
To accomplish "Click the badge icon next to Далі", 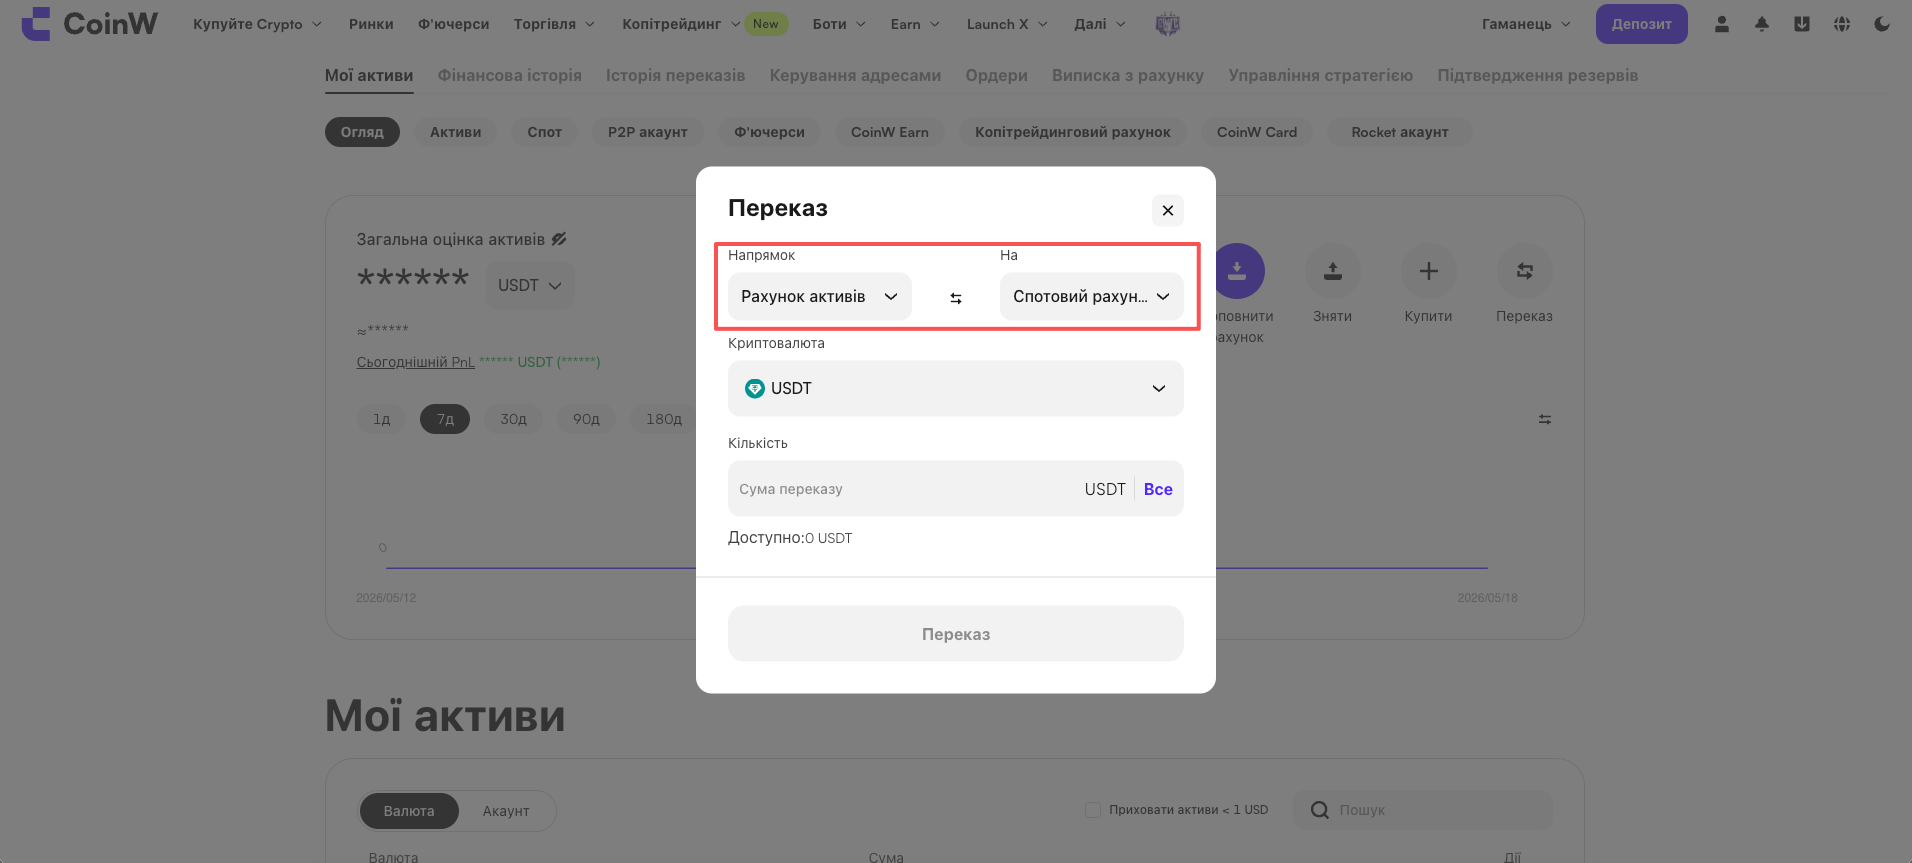I will point(1167,24).
